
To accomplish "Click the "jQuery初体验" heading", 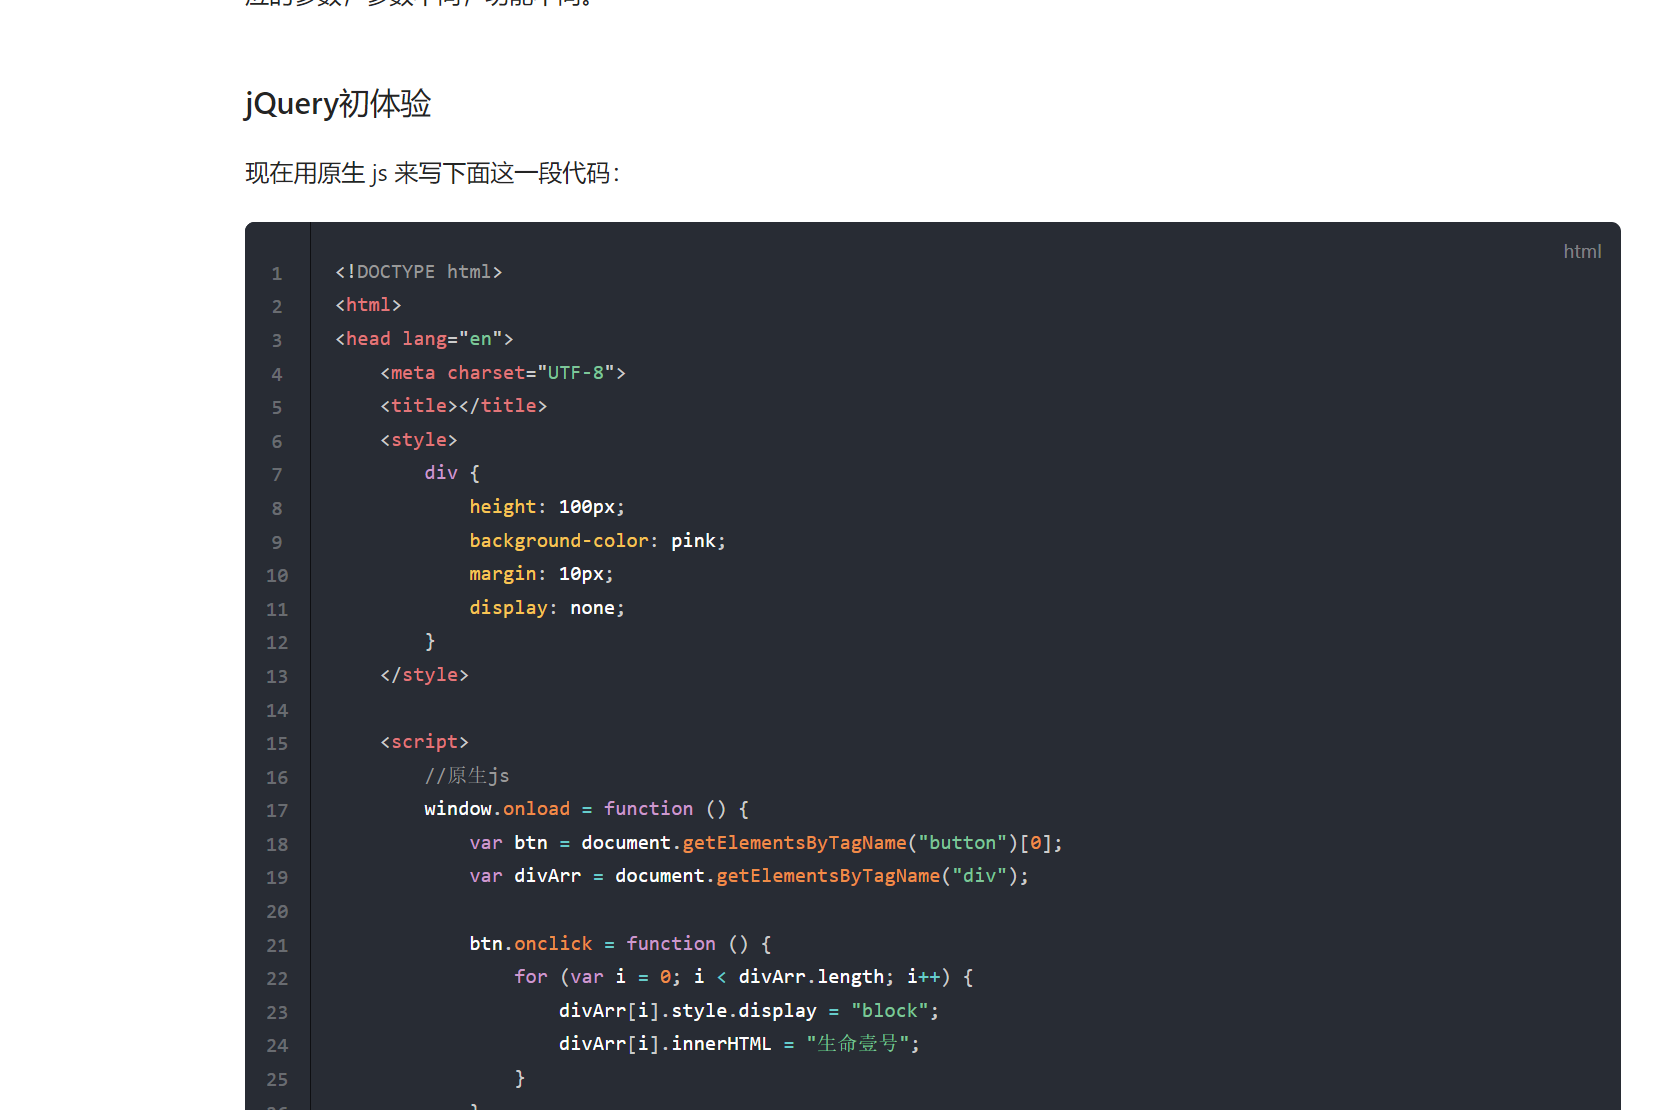I will (x=337, y=103).
